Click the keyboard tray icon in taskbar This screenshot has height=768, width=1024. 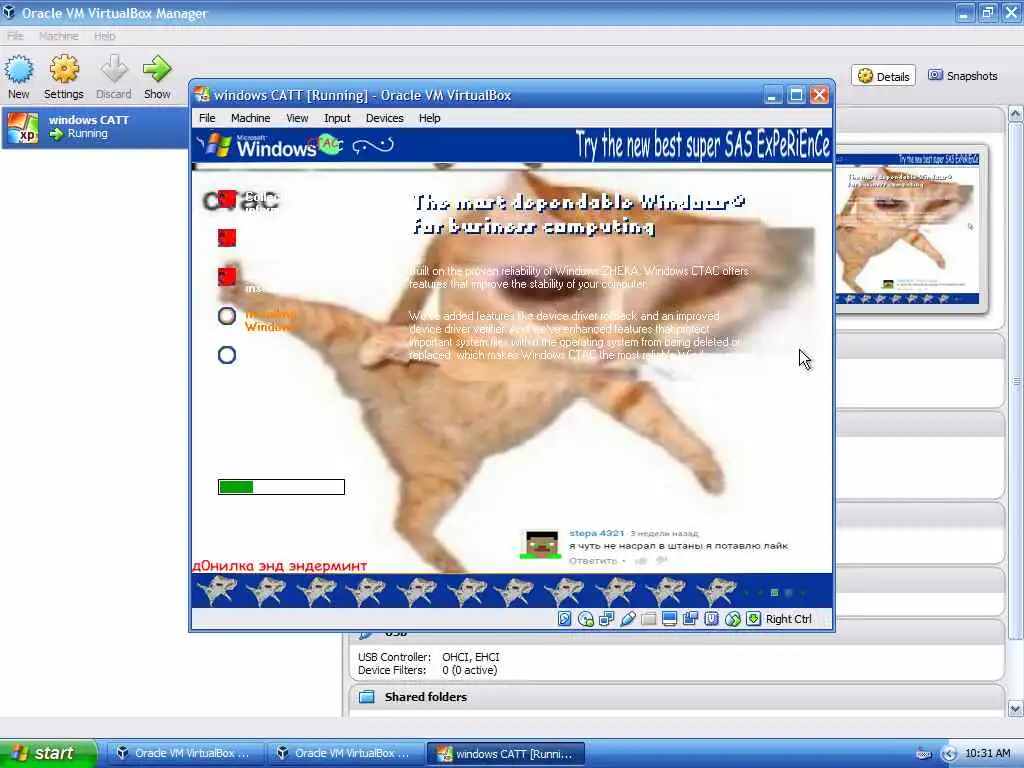coord(923,754)
